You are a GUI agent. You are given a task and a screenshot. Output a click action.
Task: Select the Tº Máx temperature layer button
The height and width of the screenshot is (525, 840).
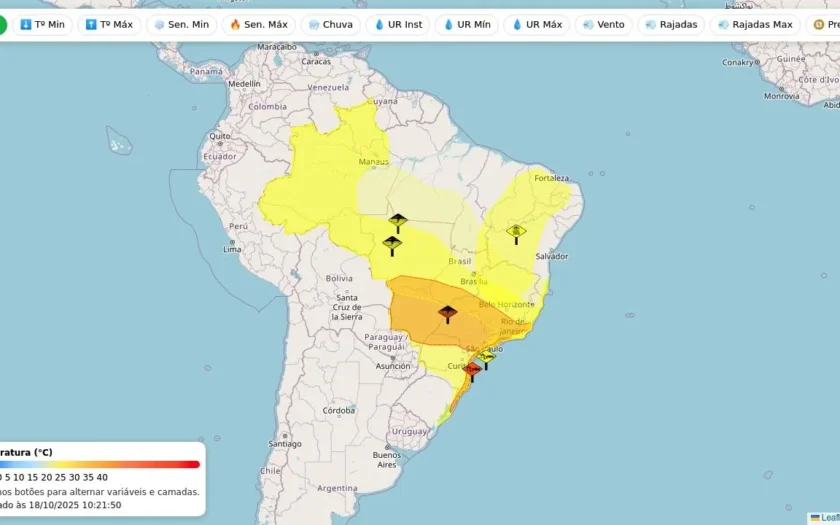click(x=109, y=25)
